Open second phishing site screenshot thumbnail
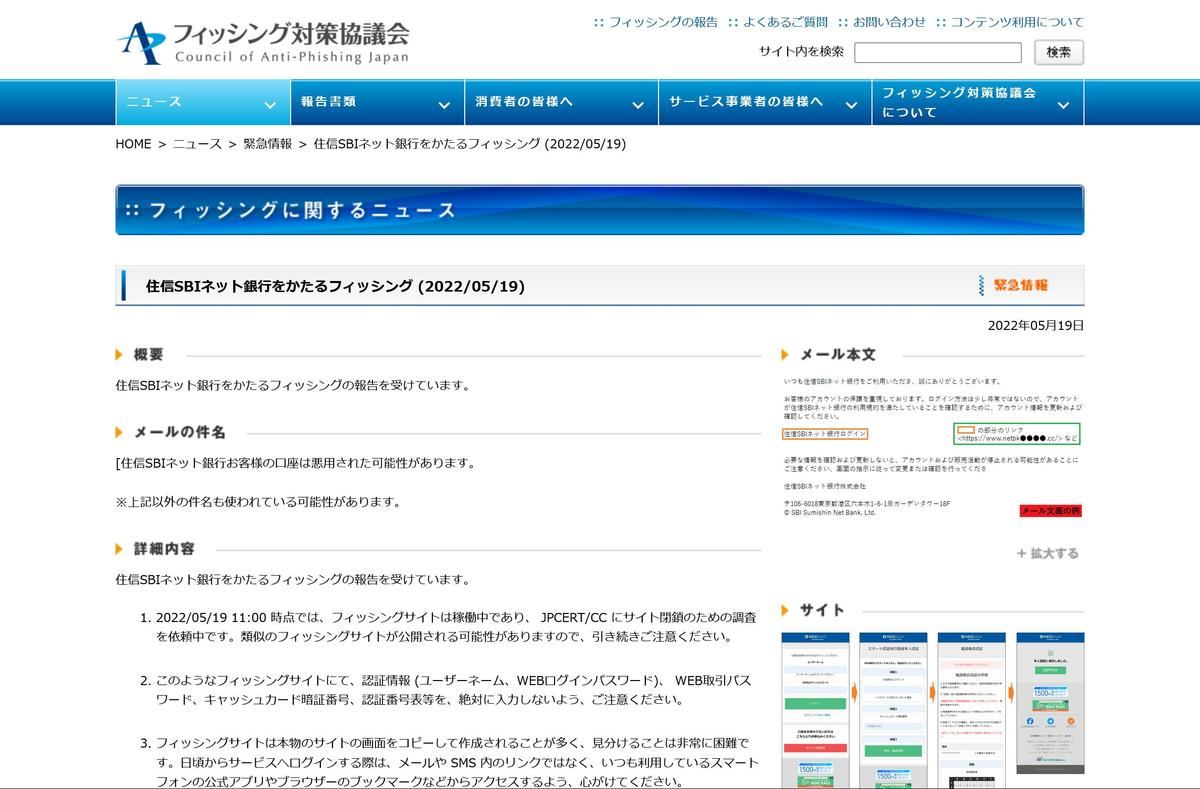Viewport: 1200px width, 789px height. [893, 709]
